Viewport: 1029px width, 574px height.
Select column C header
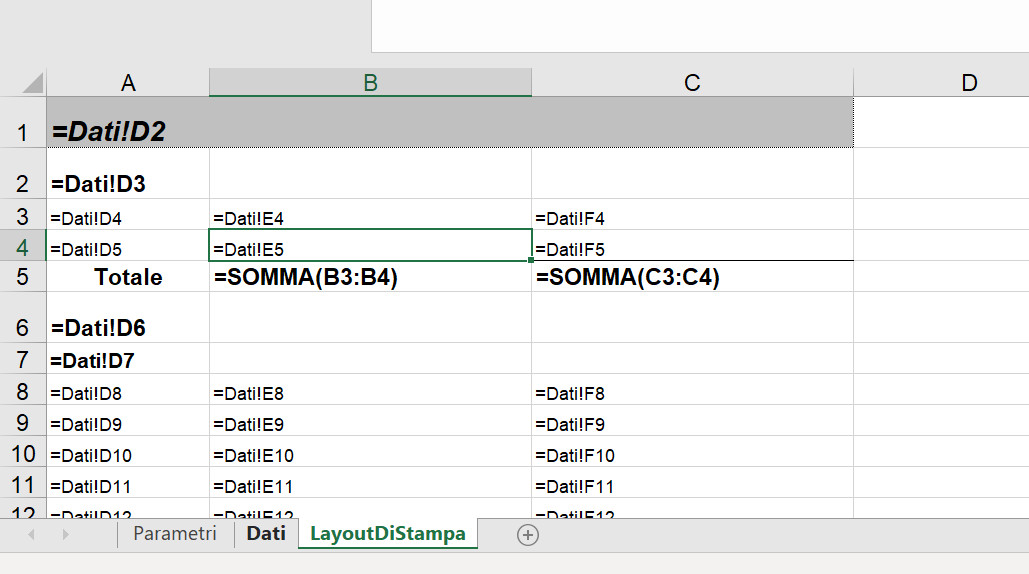pos(692,83)
